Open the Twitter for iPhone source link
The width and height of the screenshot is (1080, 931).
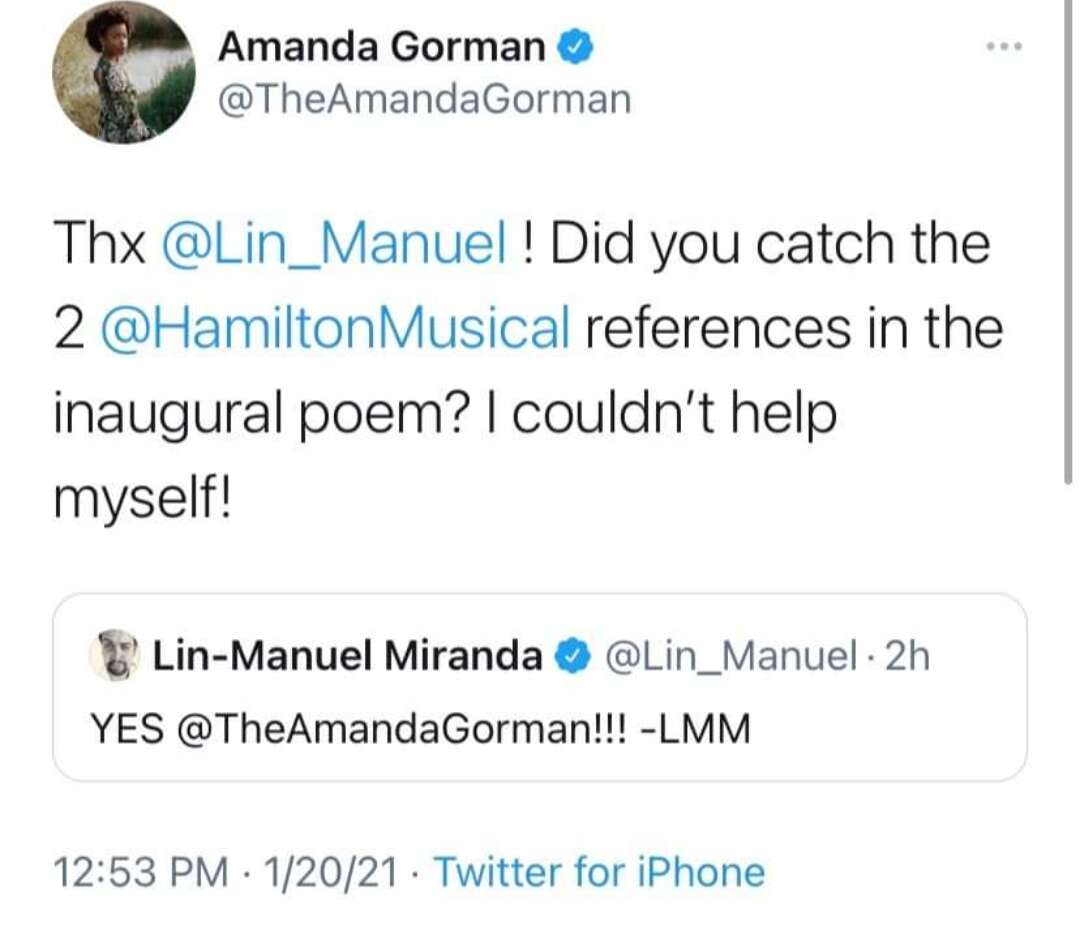(598, 872)
